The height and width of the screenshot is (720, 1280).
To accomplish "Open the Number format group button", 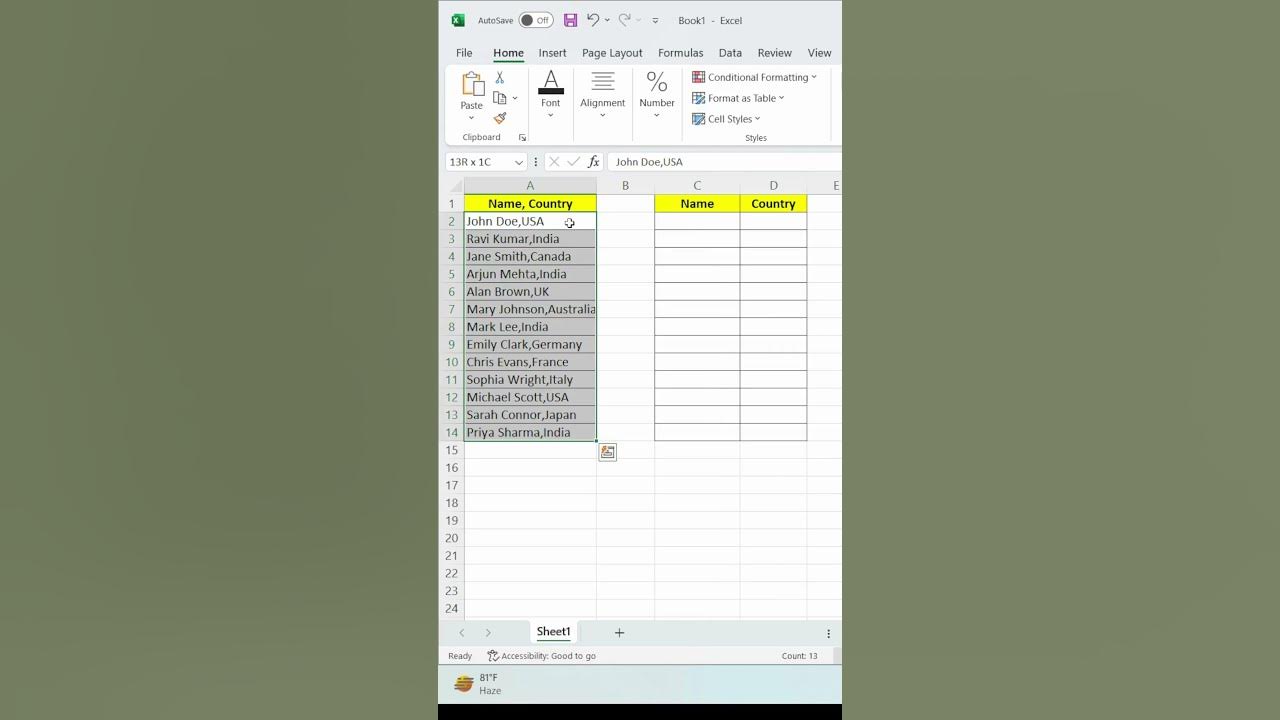I will (657, 95).
